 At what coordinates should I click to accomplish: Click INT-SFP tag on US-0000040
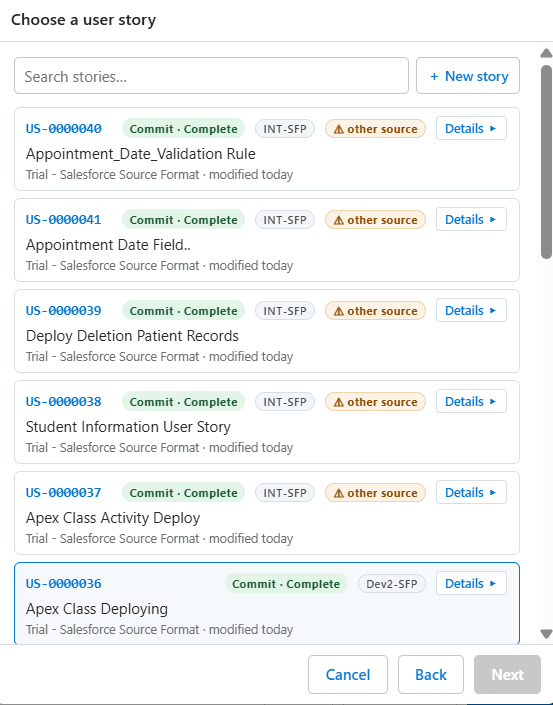pyautogui.click(x=285, y=129)
